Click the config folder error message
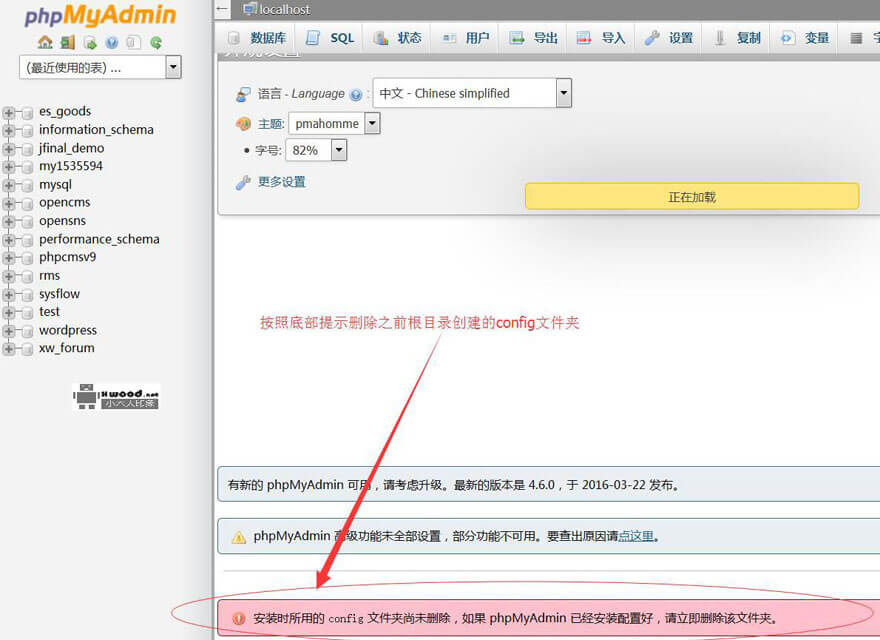This screenshot has width=880, height=640. coord(548,618)
